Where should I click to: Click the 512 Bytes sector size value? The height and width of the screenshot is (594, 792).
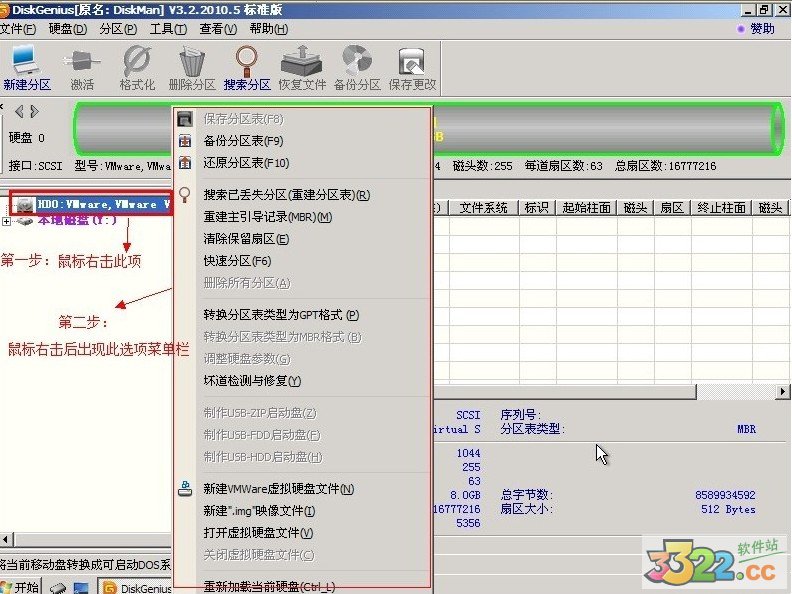(728, 509)
